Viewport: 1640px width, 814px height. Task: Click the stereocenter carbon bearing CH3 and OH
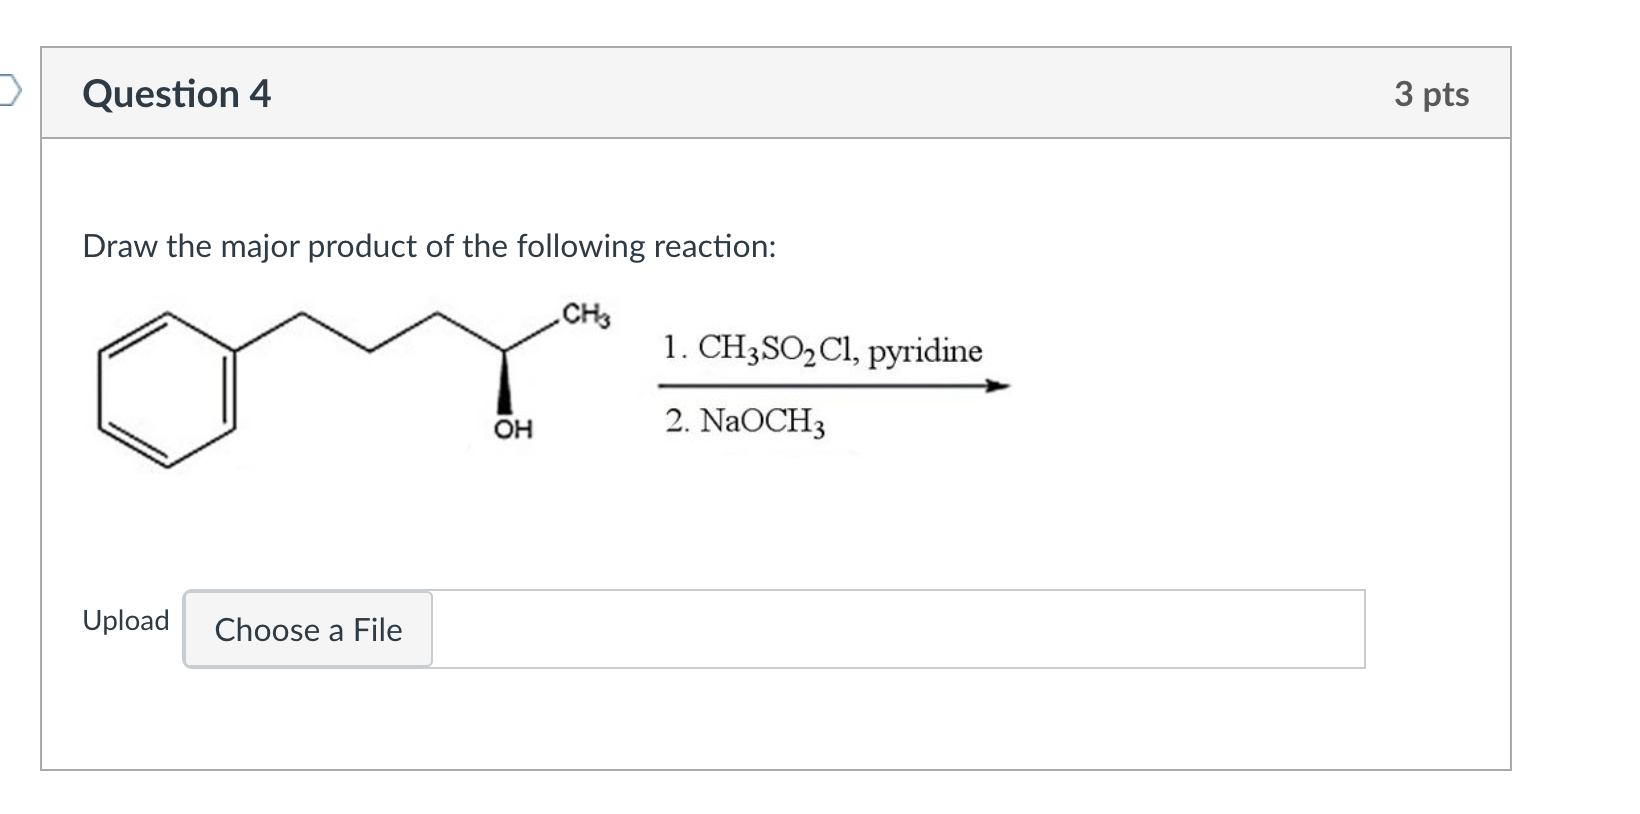(504, 351)
